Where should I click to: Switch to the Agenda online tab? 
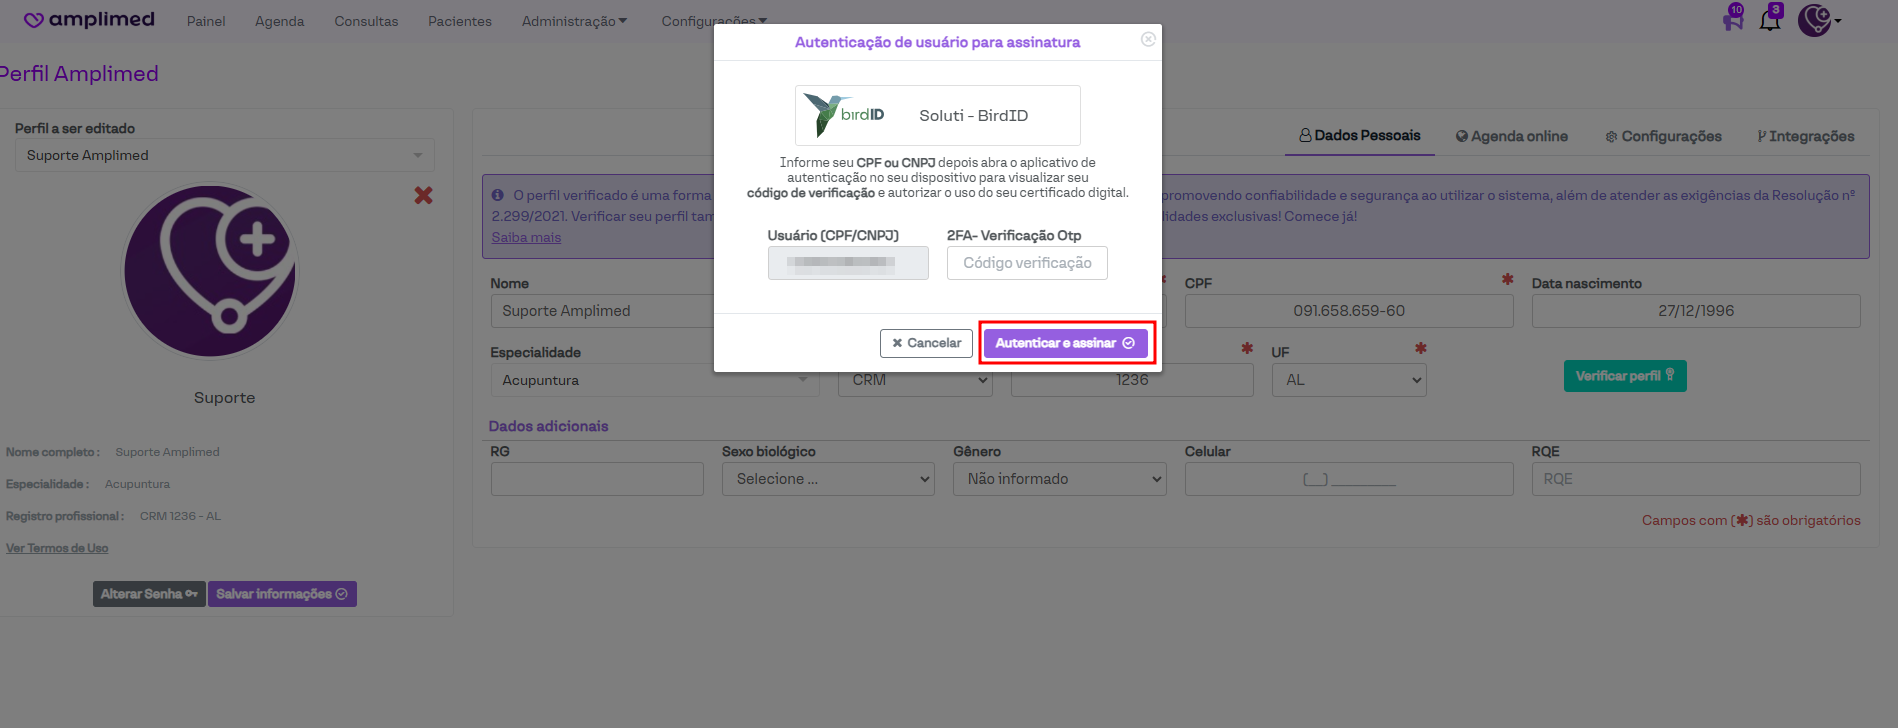point(1511,136)
